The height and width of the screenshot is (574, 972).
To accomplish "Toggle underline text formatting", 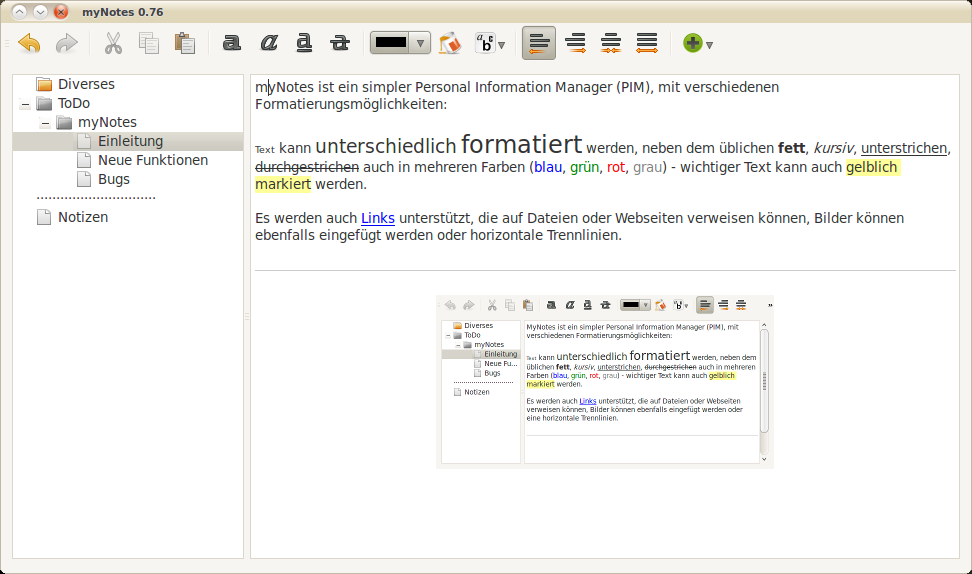I will pyautogui.click(x=304, y=43).
